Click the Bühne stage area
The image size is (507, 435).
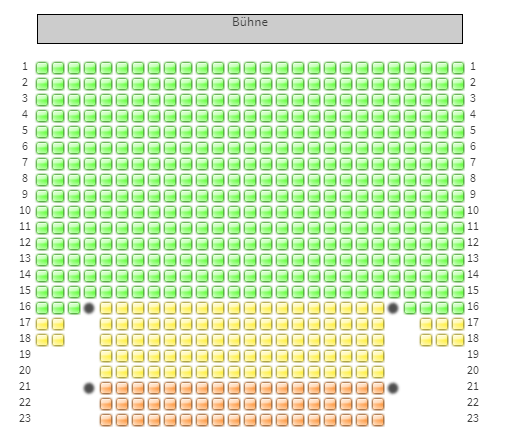click(250, 29)
